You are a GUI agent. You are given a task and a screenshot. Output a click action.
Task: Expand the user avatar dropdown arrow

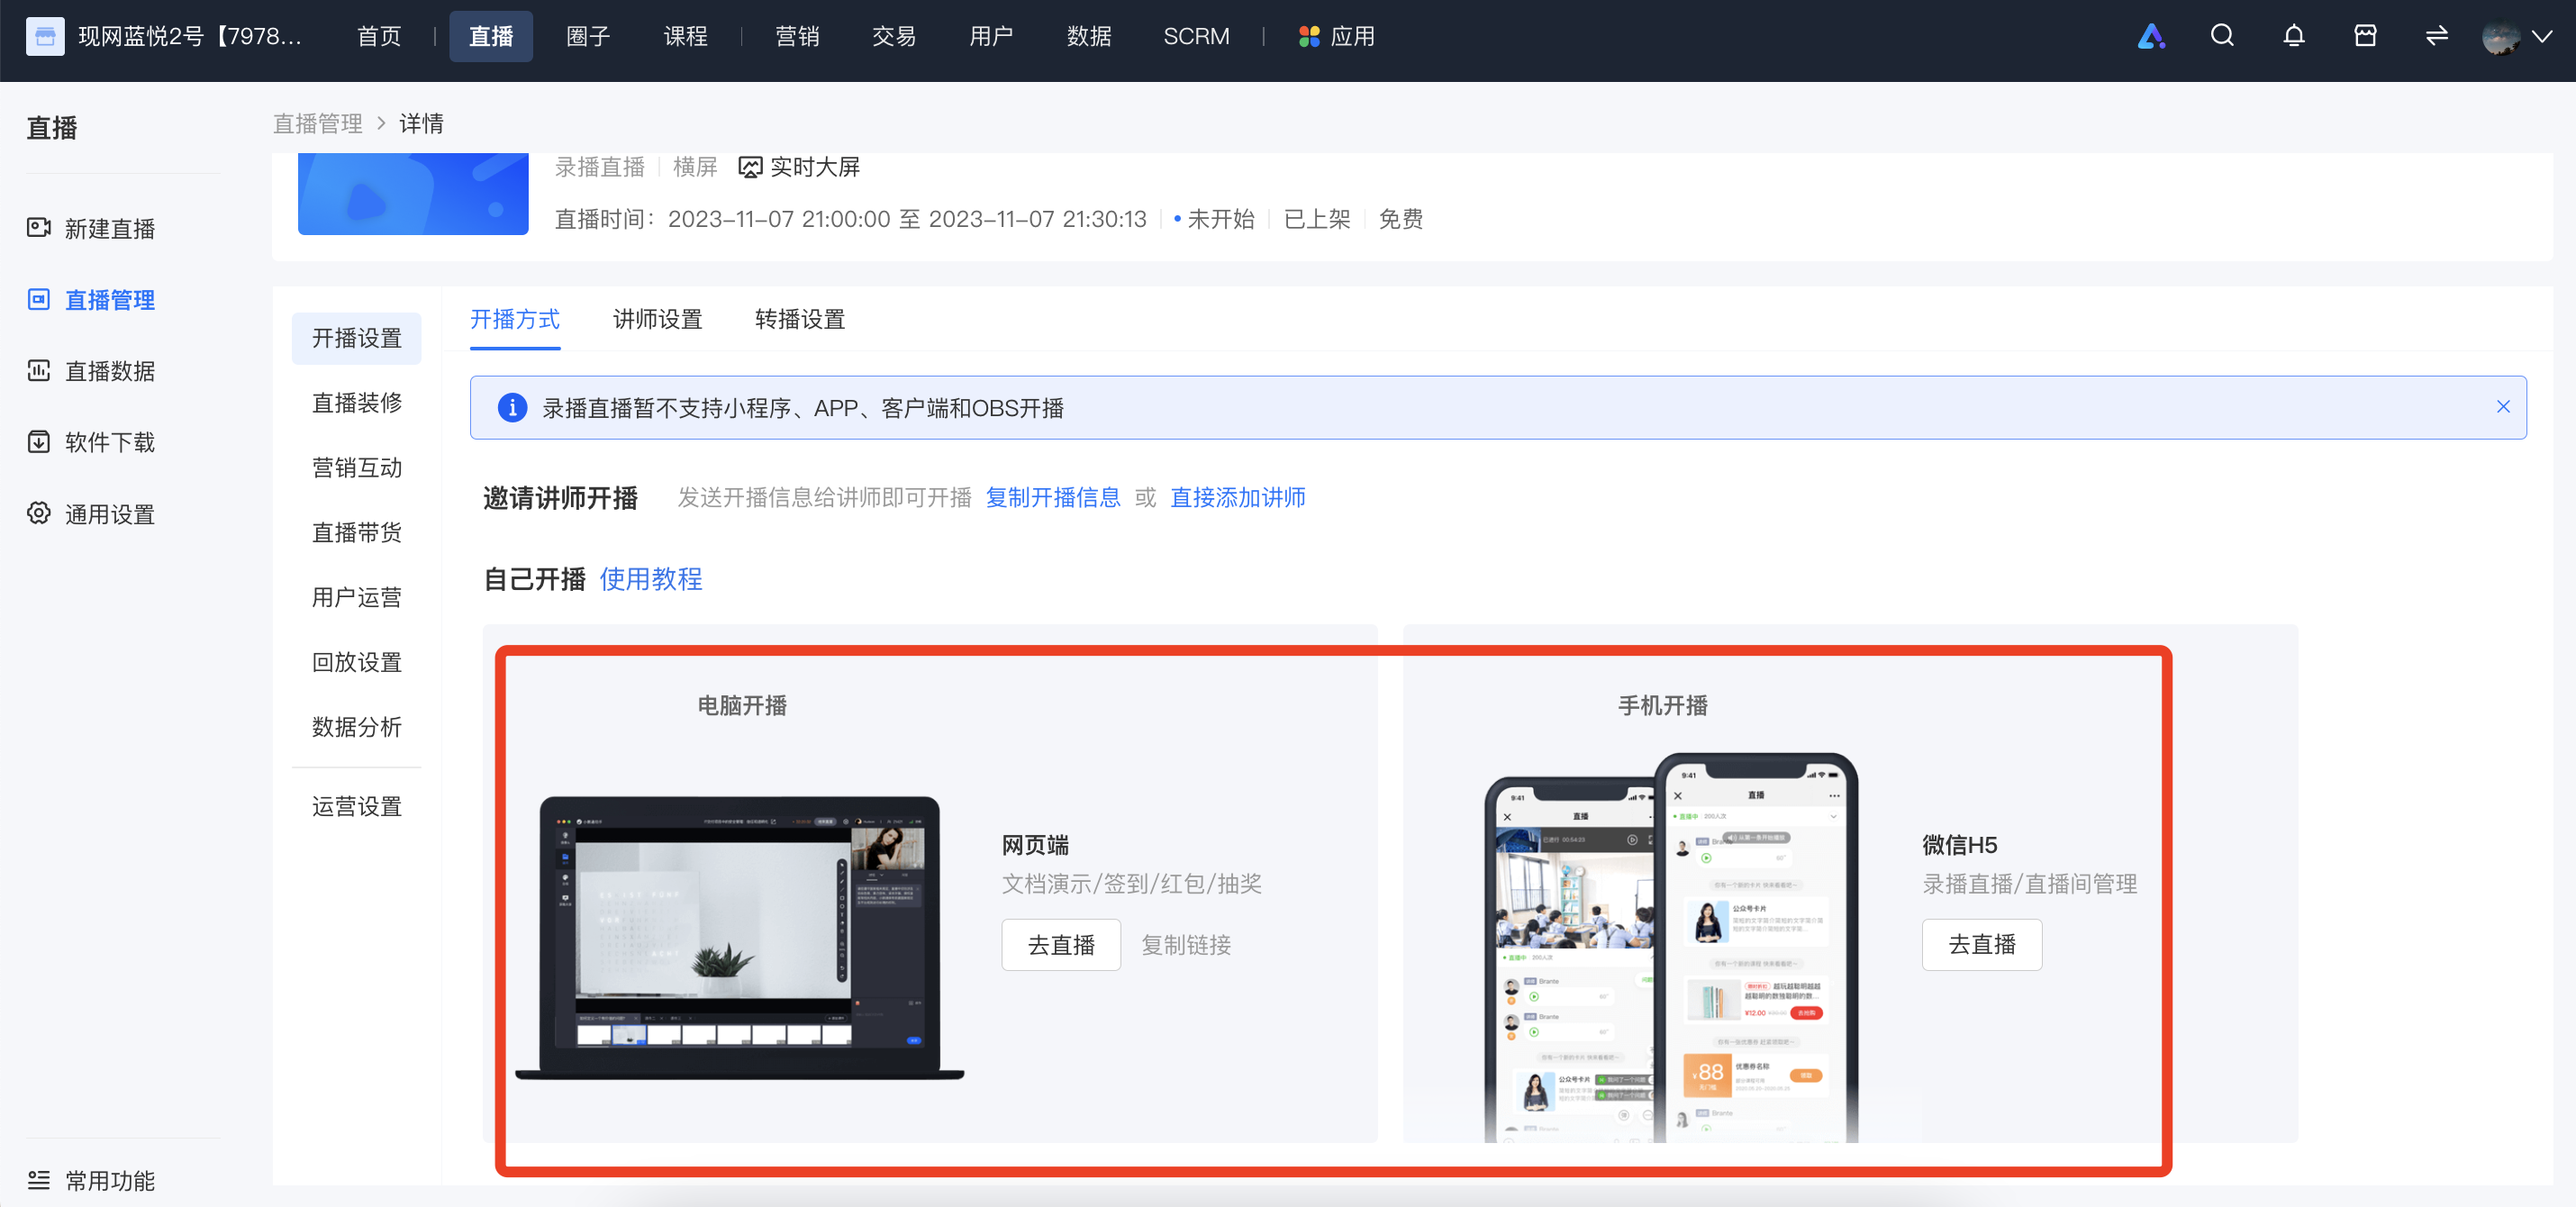(x=2541, y=37)
